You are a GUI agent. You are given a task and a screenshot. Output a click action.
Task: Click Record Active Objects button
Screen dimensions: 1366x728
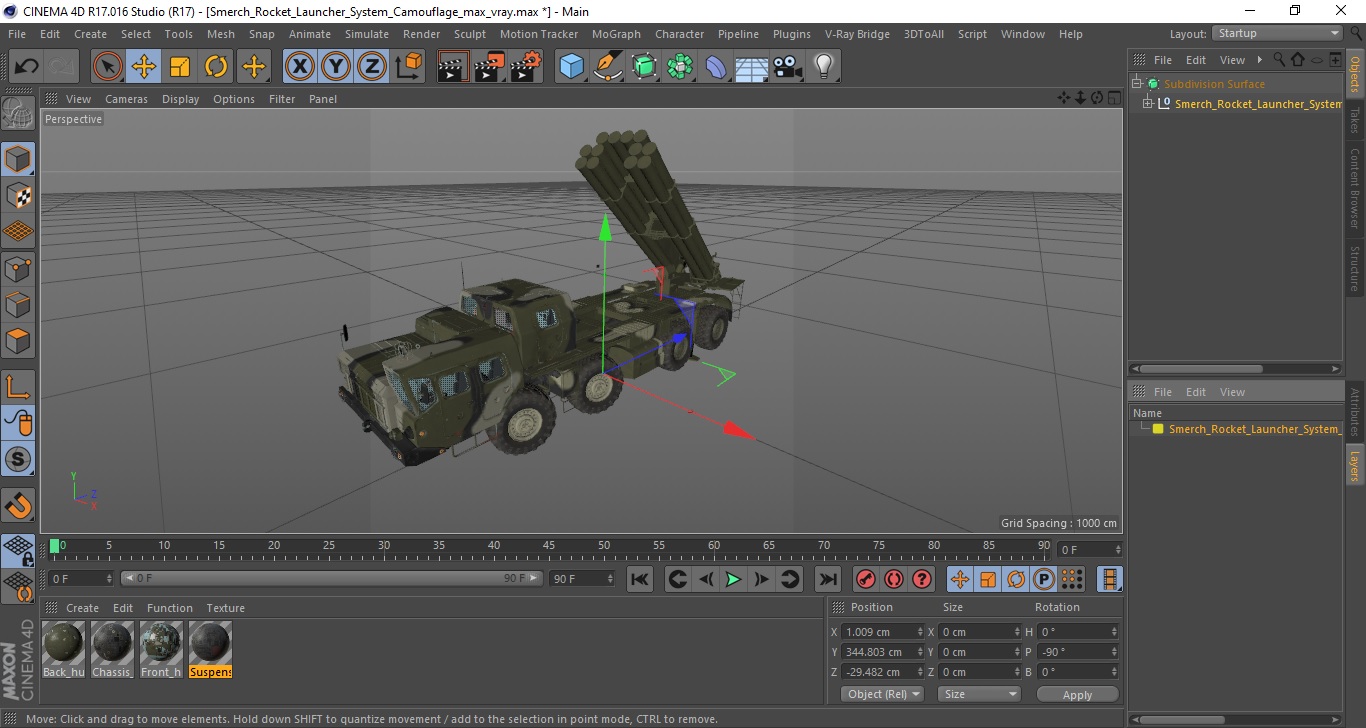click(x=866, y=579)
